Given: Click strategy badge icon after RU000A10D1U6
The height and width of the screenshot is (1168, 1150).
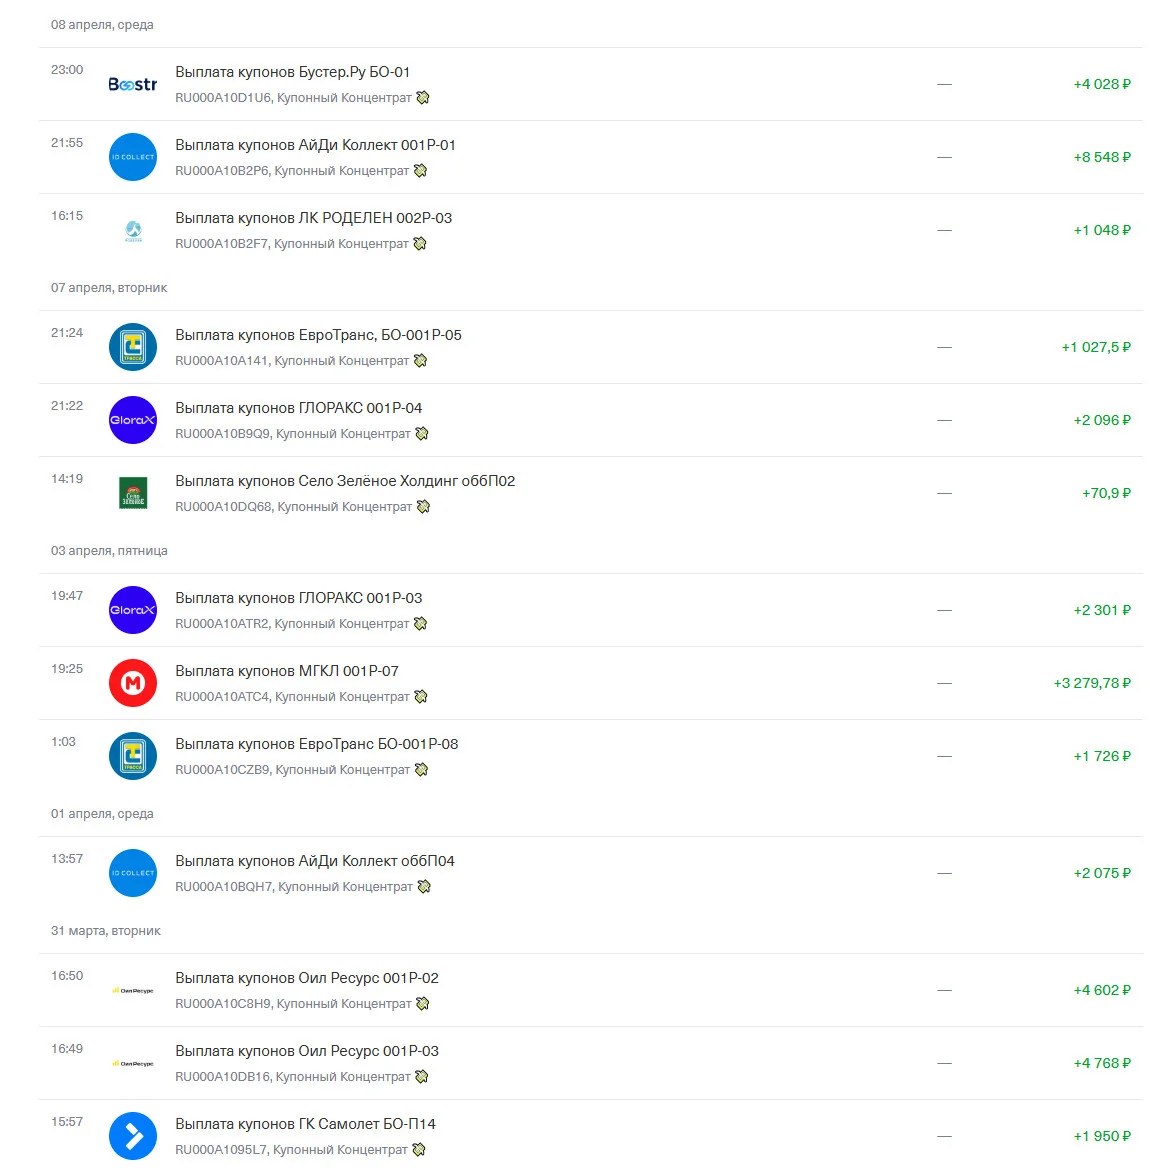Looking at the screenshot, I should coord(423,98).
